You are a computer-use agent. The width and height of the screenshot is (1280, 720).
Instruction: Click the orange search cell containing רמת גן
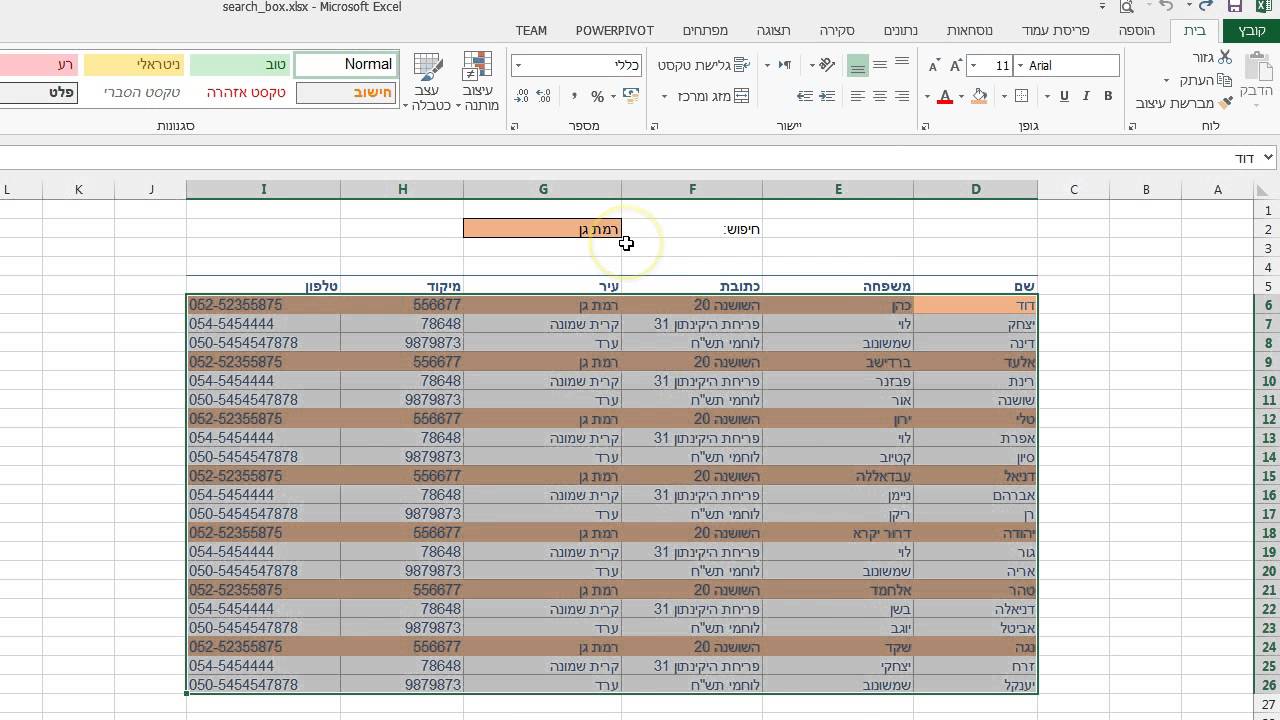[x=542, y=229]
